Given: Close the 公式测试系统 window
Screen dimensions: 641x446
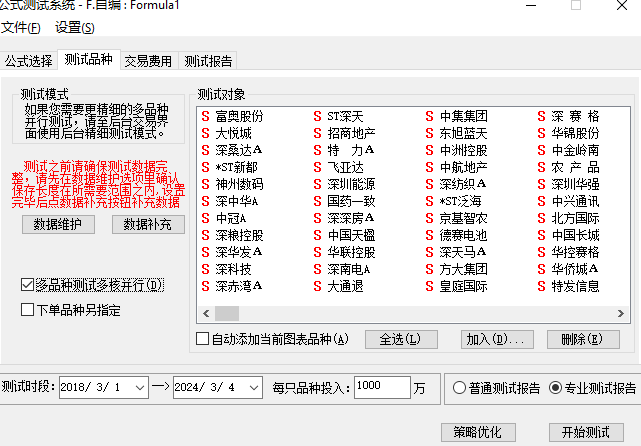Looking at the screenshot, I should (622, 5).
